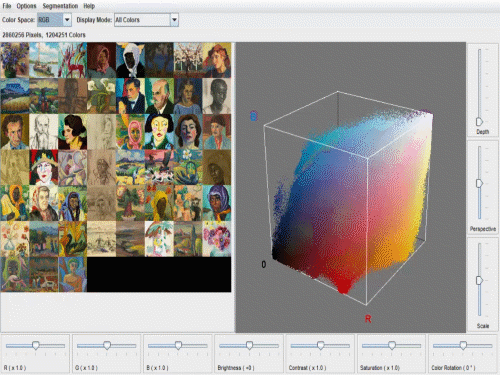The image size is (500, 375).
Task: Click the blossoming trees painting thumbnail
Action: pyautogui.click(x=188, y=60)
